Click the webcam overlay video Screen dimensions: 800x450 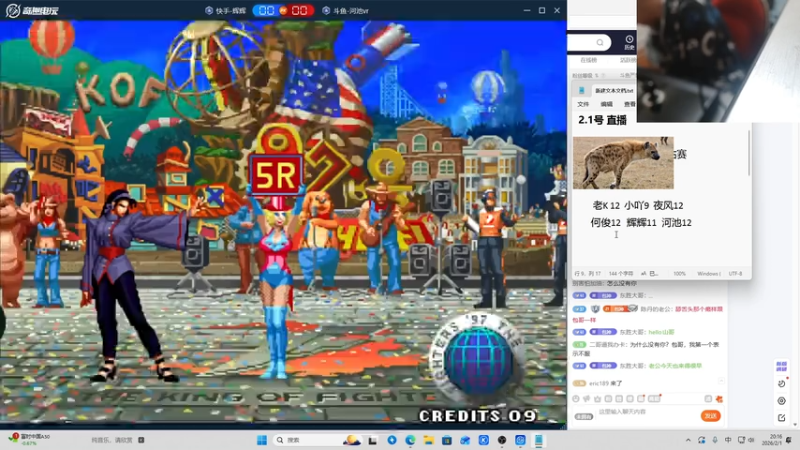(x=718, y=61)
